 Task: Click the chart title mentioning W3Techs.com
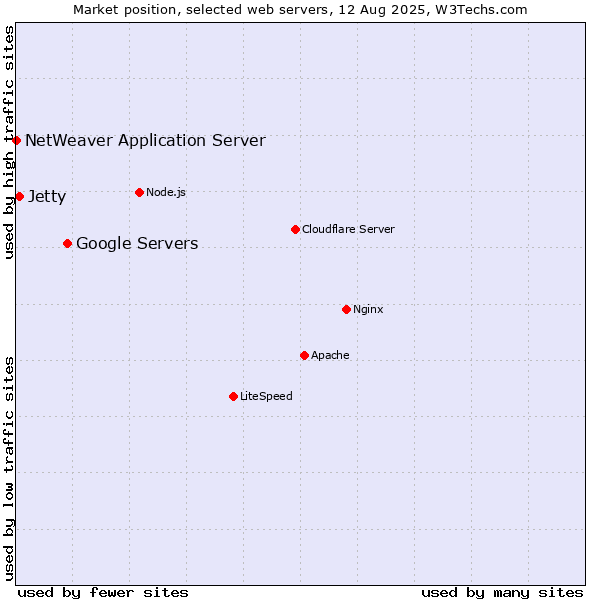(300, 10)
